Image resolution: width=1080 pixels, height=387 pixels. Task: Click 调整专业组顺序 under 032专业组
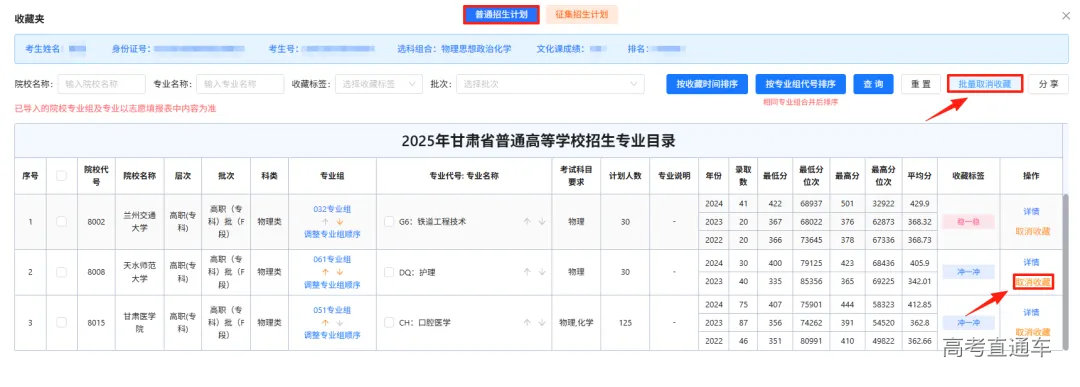pyautogui.click(x=332, y=234)
